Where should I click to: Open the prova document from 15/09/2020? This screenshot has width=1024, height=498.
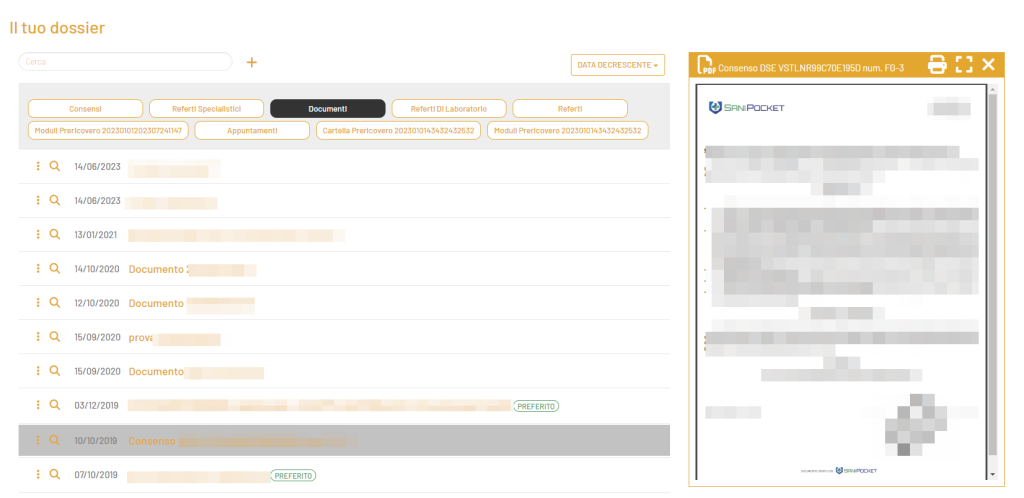coord(139,338)
